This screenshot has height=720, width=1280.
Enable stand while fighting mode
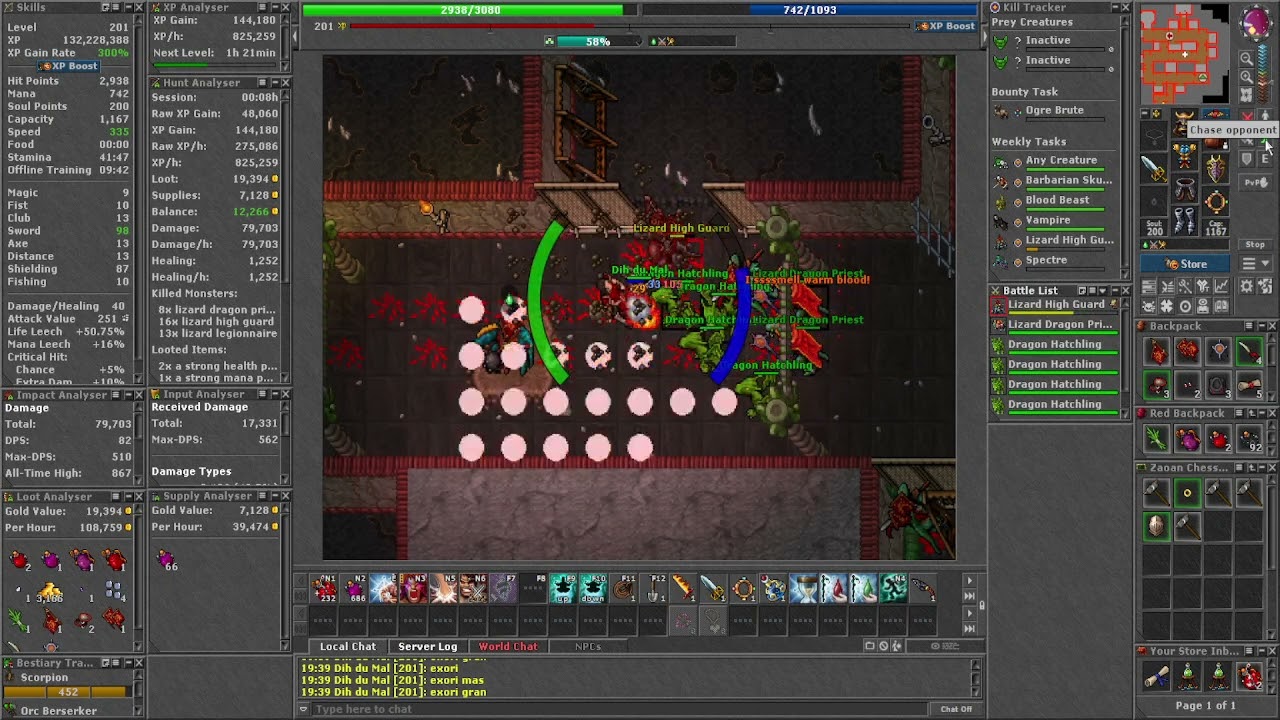(x=1265, y=116)
